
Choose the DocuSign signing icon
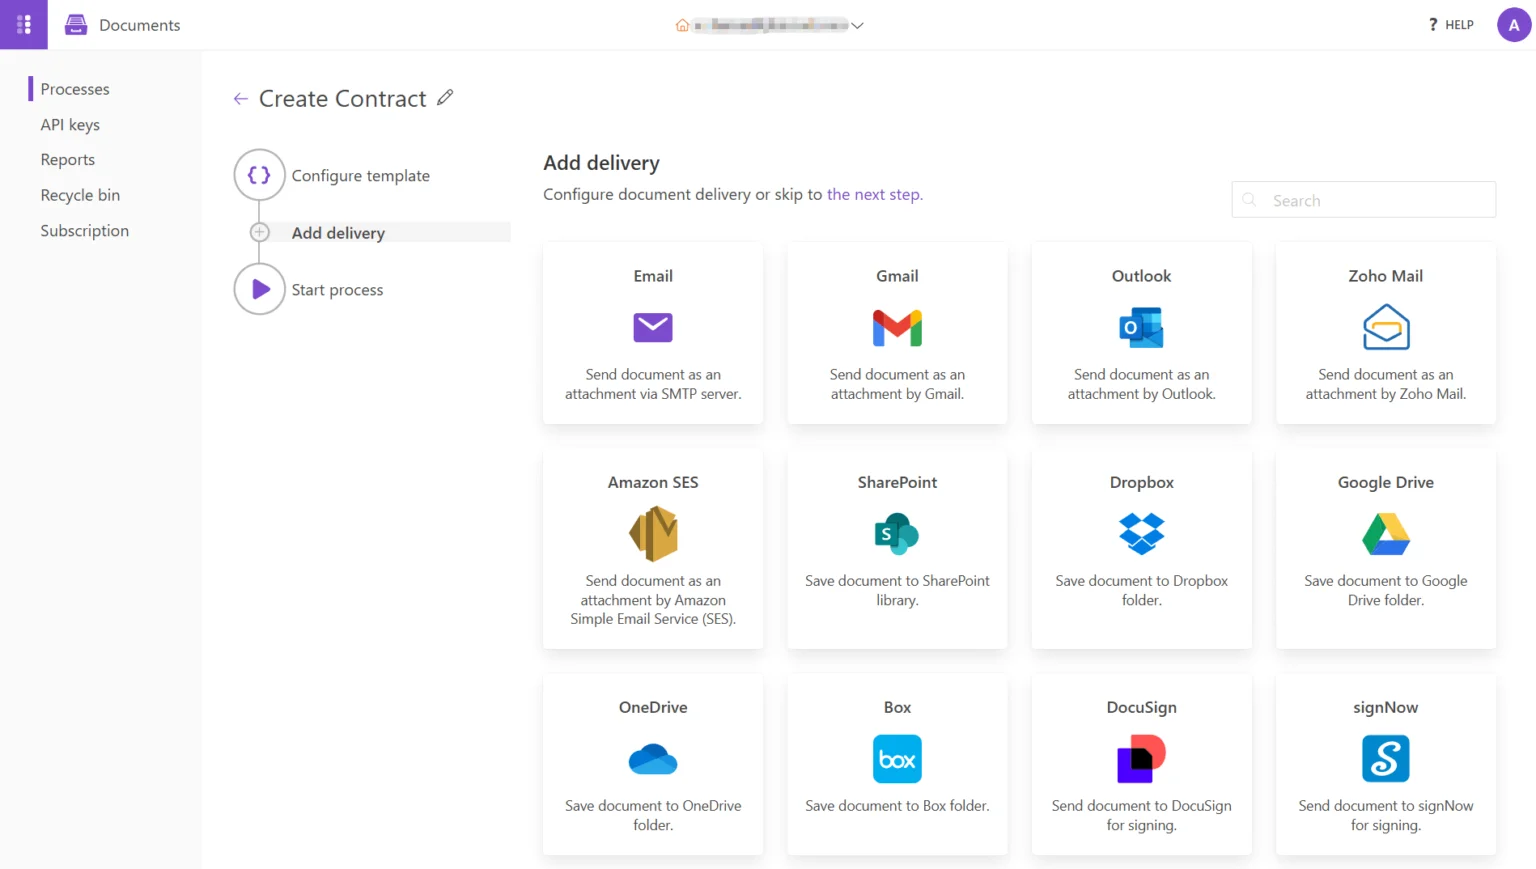click(x=1141, y=758)
